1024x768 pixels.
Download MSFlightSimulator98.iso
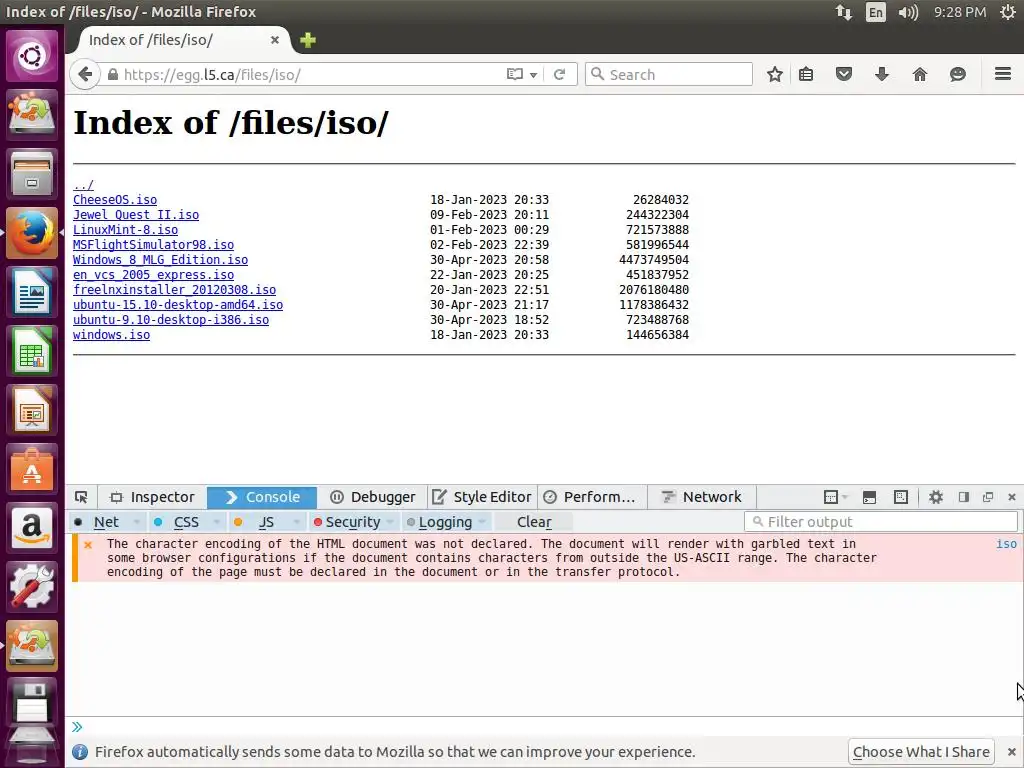coord(153,245)
